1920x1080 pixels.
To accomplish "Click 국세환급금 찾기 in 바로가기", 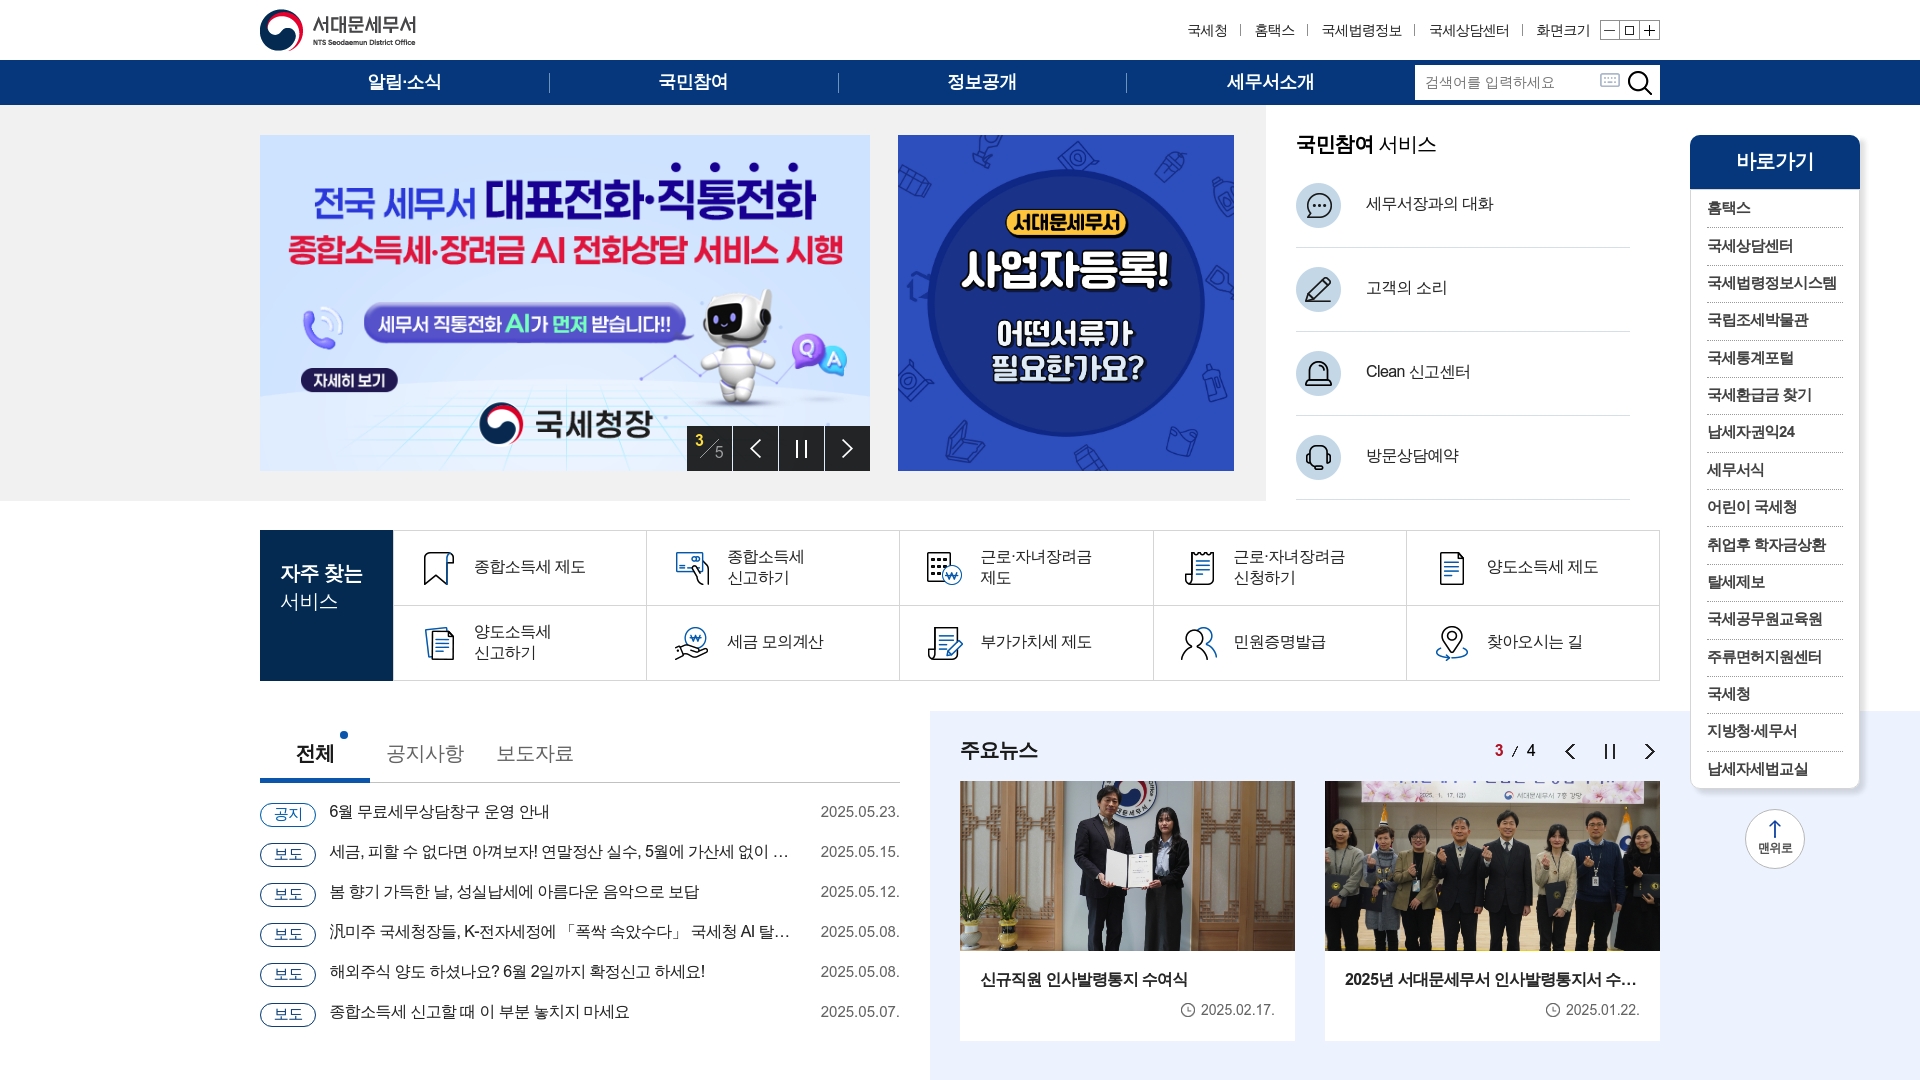I will (1759, 395).
